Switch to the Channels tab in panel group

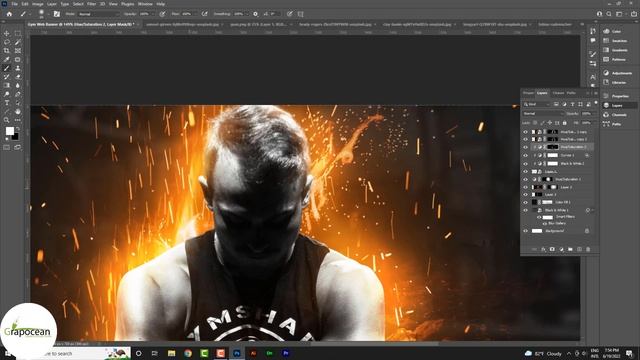[x=558, y=93]
